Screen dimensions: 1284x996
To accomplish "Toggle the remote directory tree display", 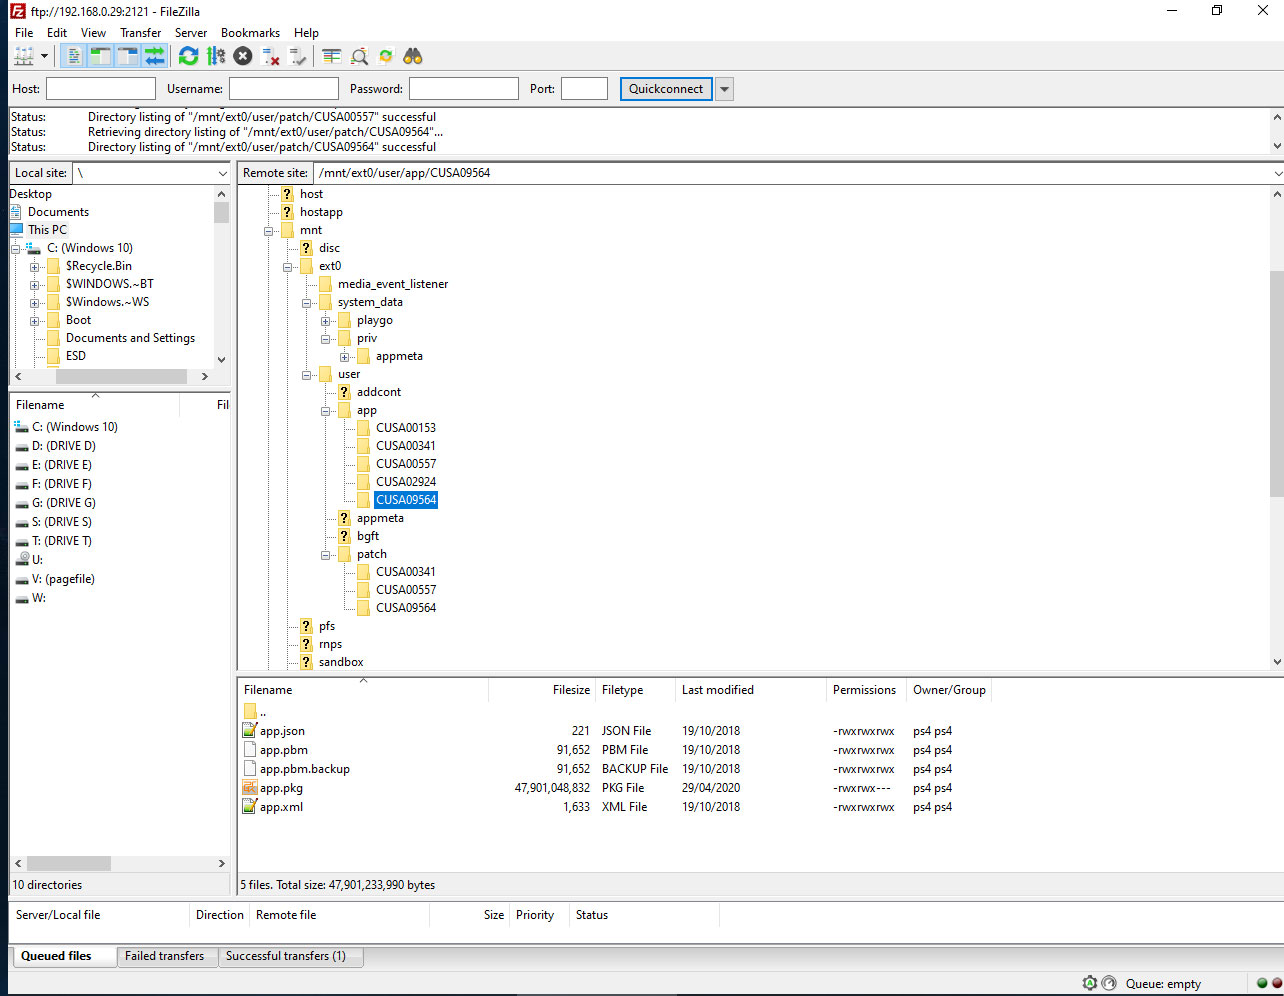I will click(128, 57).
